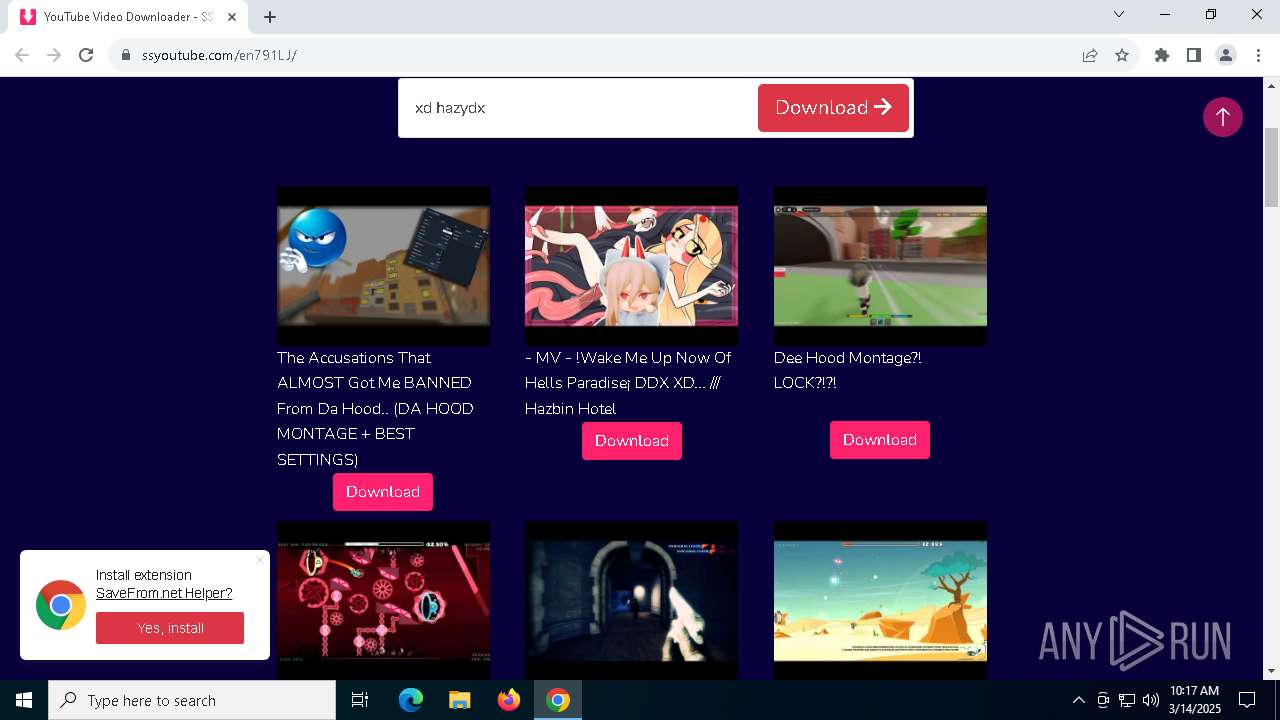Open the Chrome profile avatar
Image resolution: width=1280 pixels, height=720 pixels.
pyautogui.click(x=1226, y=55)
